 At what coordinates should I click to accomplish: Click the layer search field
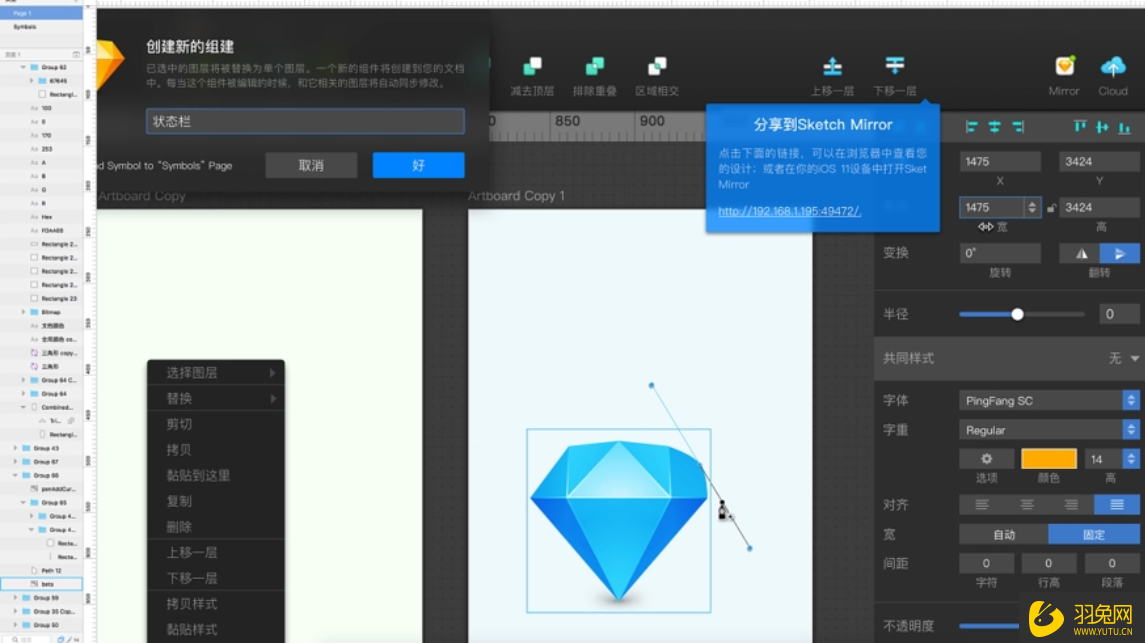click(x=28, y=639)
